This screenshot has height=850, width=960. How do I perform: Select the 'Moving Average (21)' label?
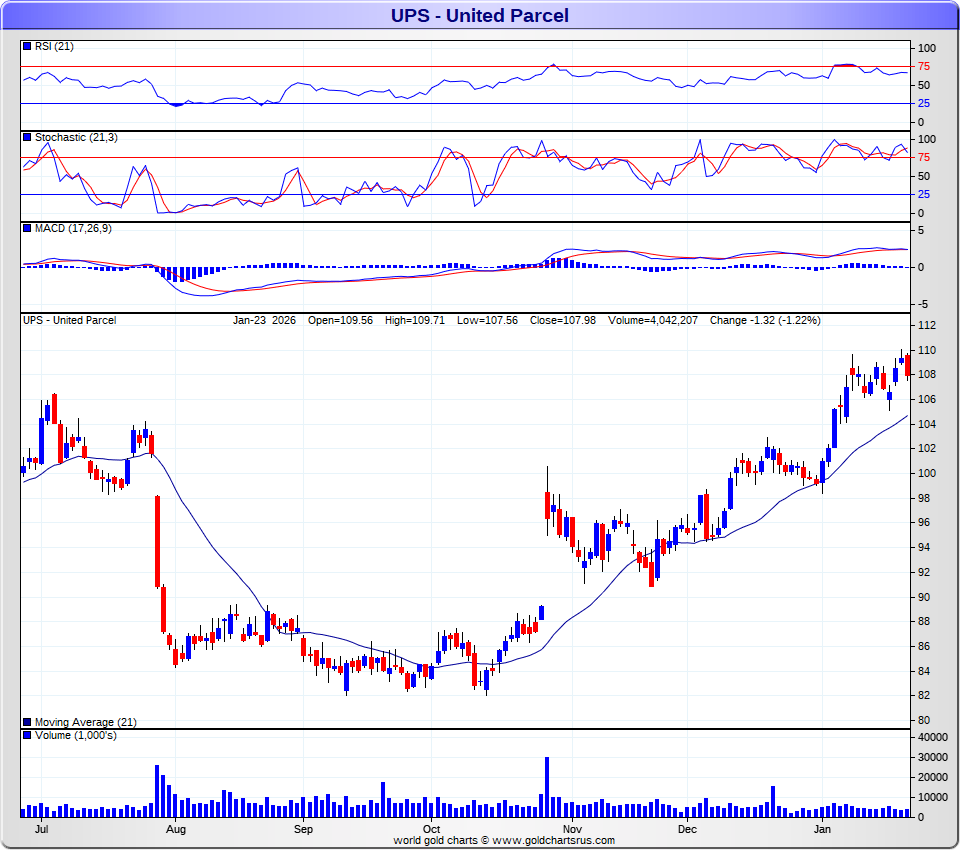point(86,722)
